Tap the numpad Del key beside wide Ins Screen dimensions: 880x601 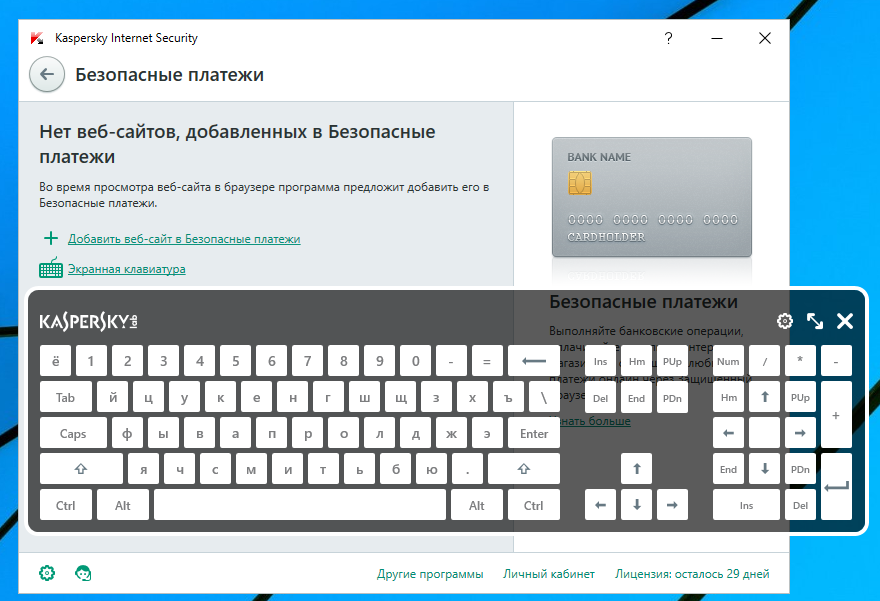pyautogui.click(x=800, y=505)
